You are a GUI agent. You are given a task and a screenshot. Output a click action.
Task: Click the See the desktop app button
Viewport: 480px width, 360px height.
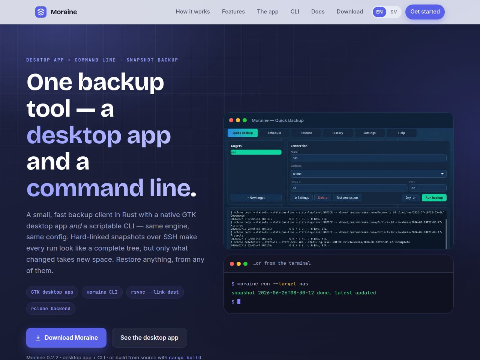click(149, 338)
